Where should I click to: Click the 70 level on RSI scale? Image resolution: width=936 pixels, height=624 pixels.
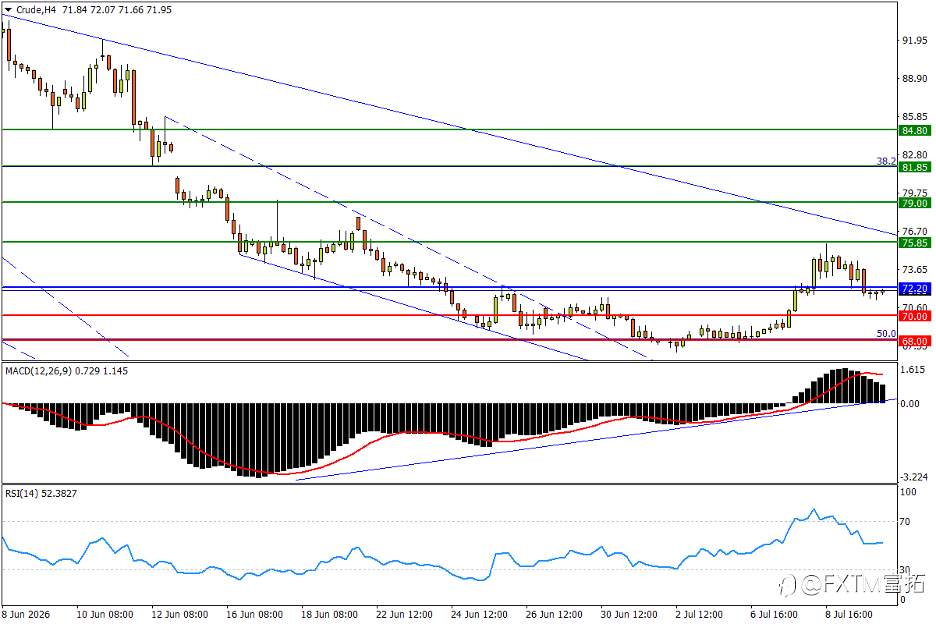coord(906,521)
